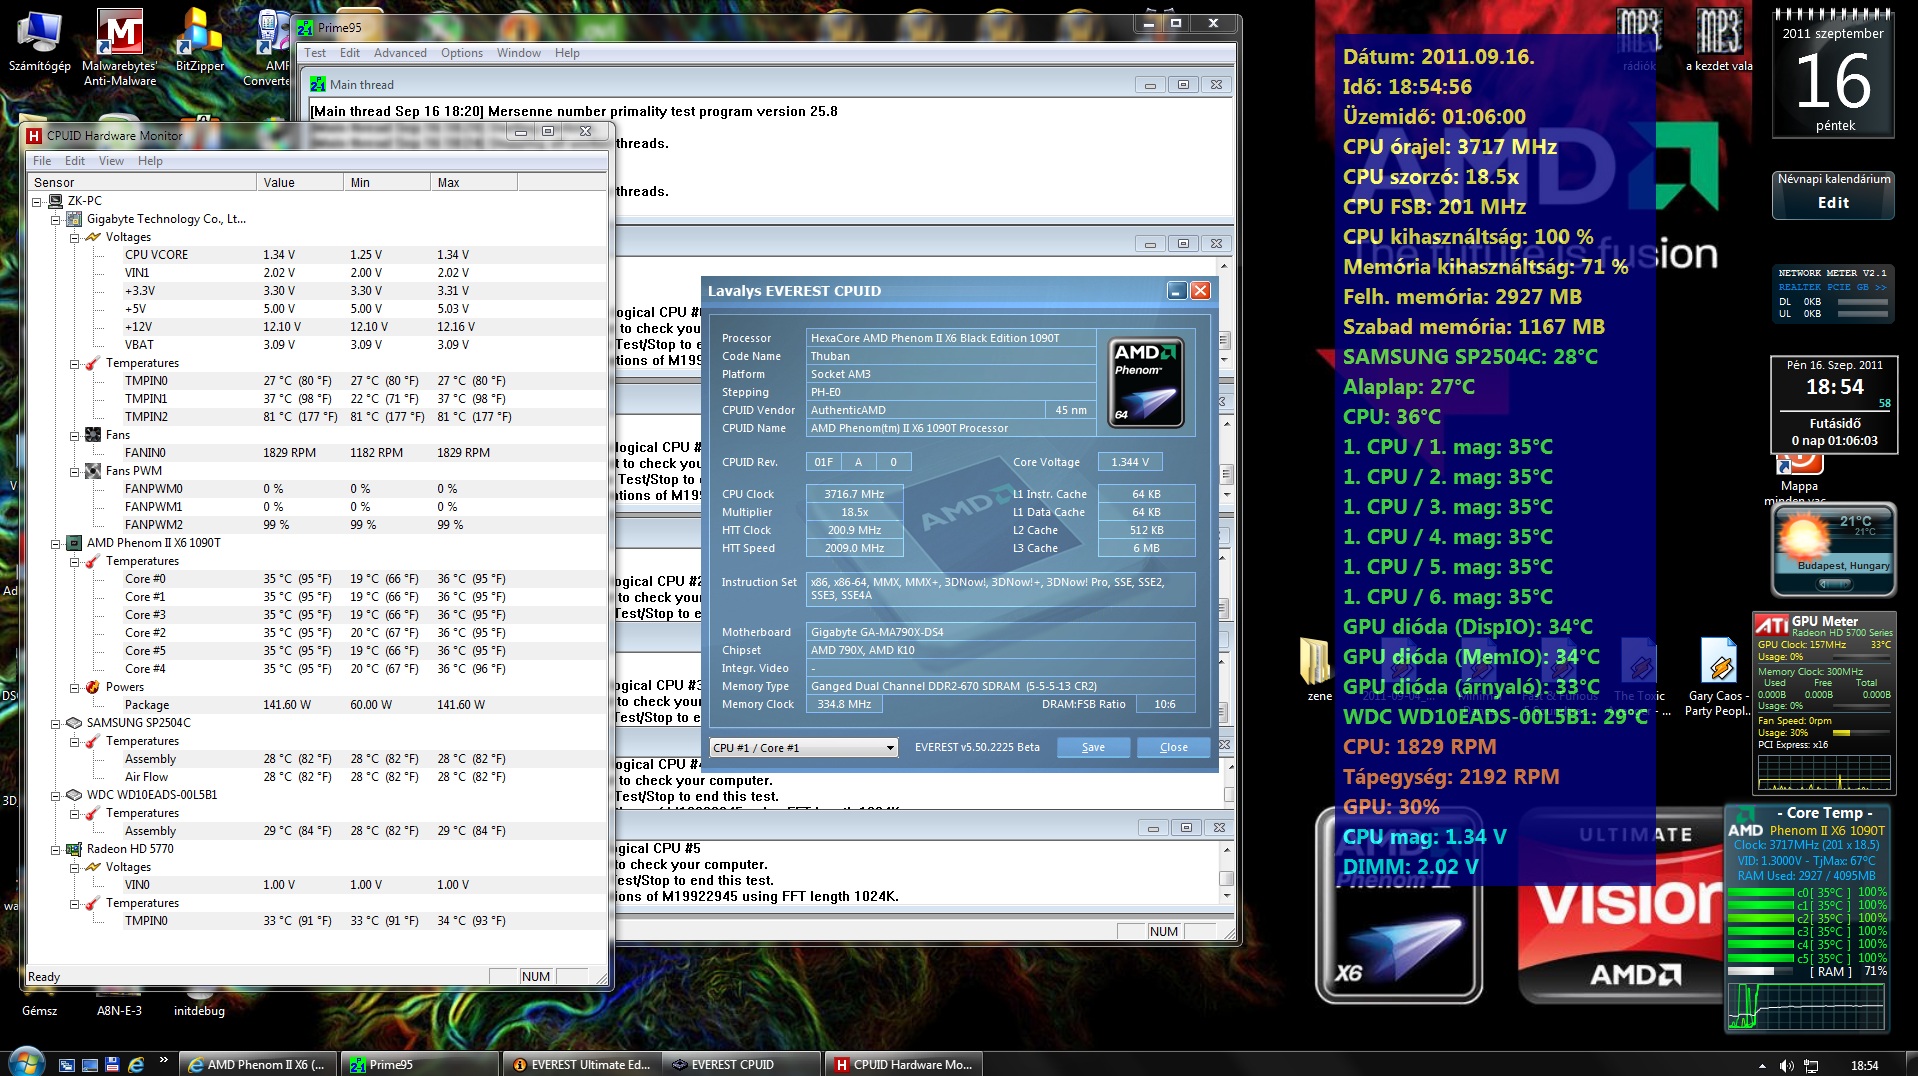The height and width of the screenshot is (1076, 1918).
Task: Launch Internet Explorer from quick launch
Action: tap(137, 1065)
